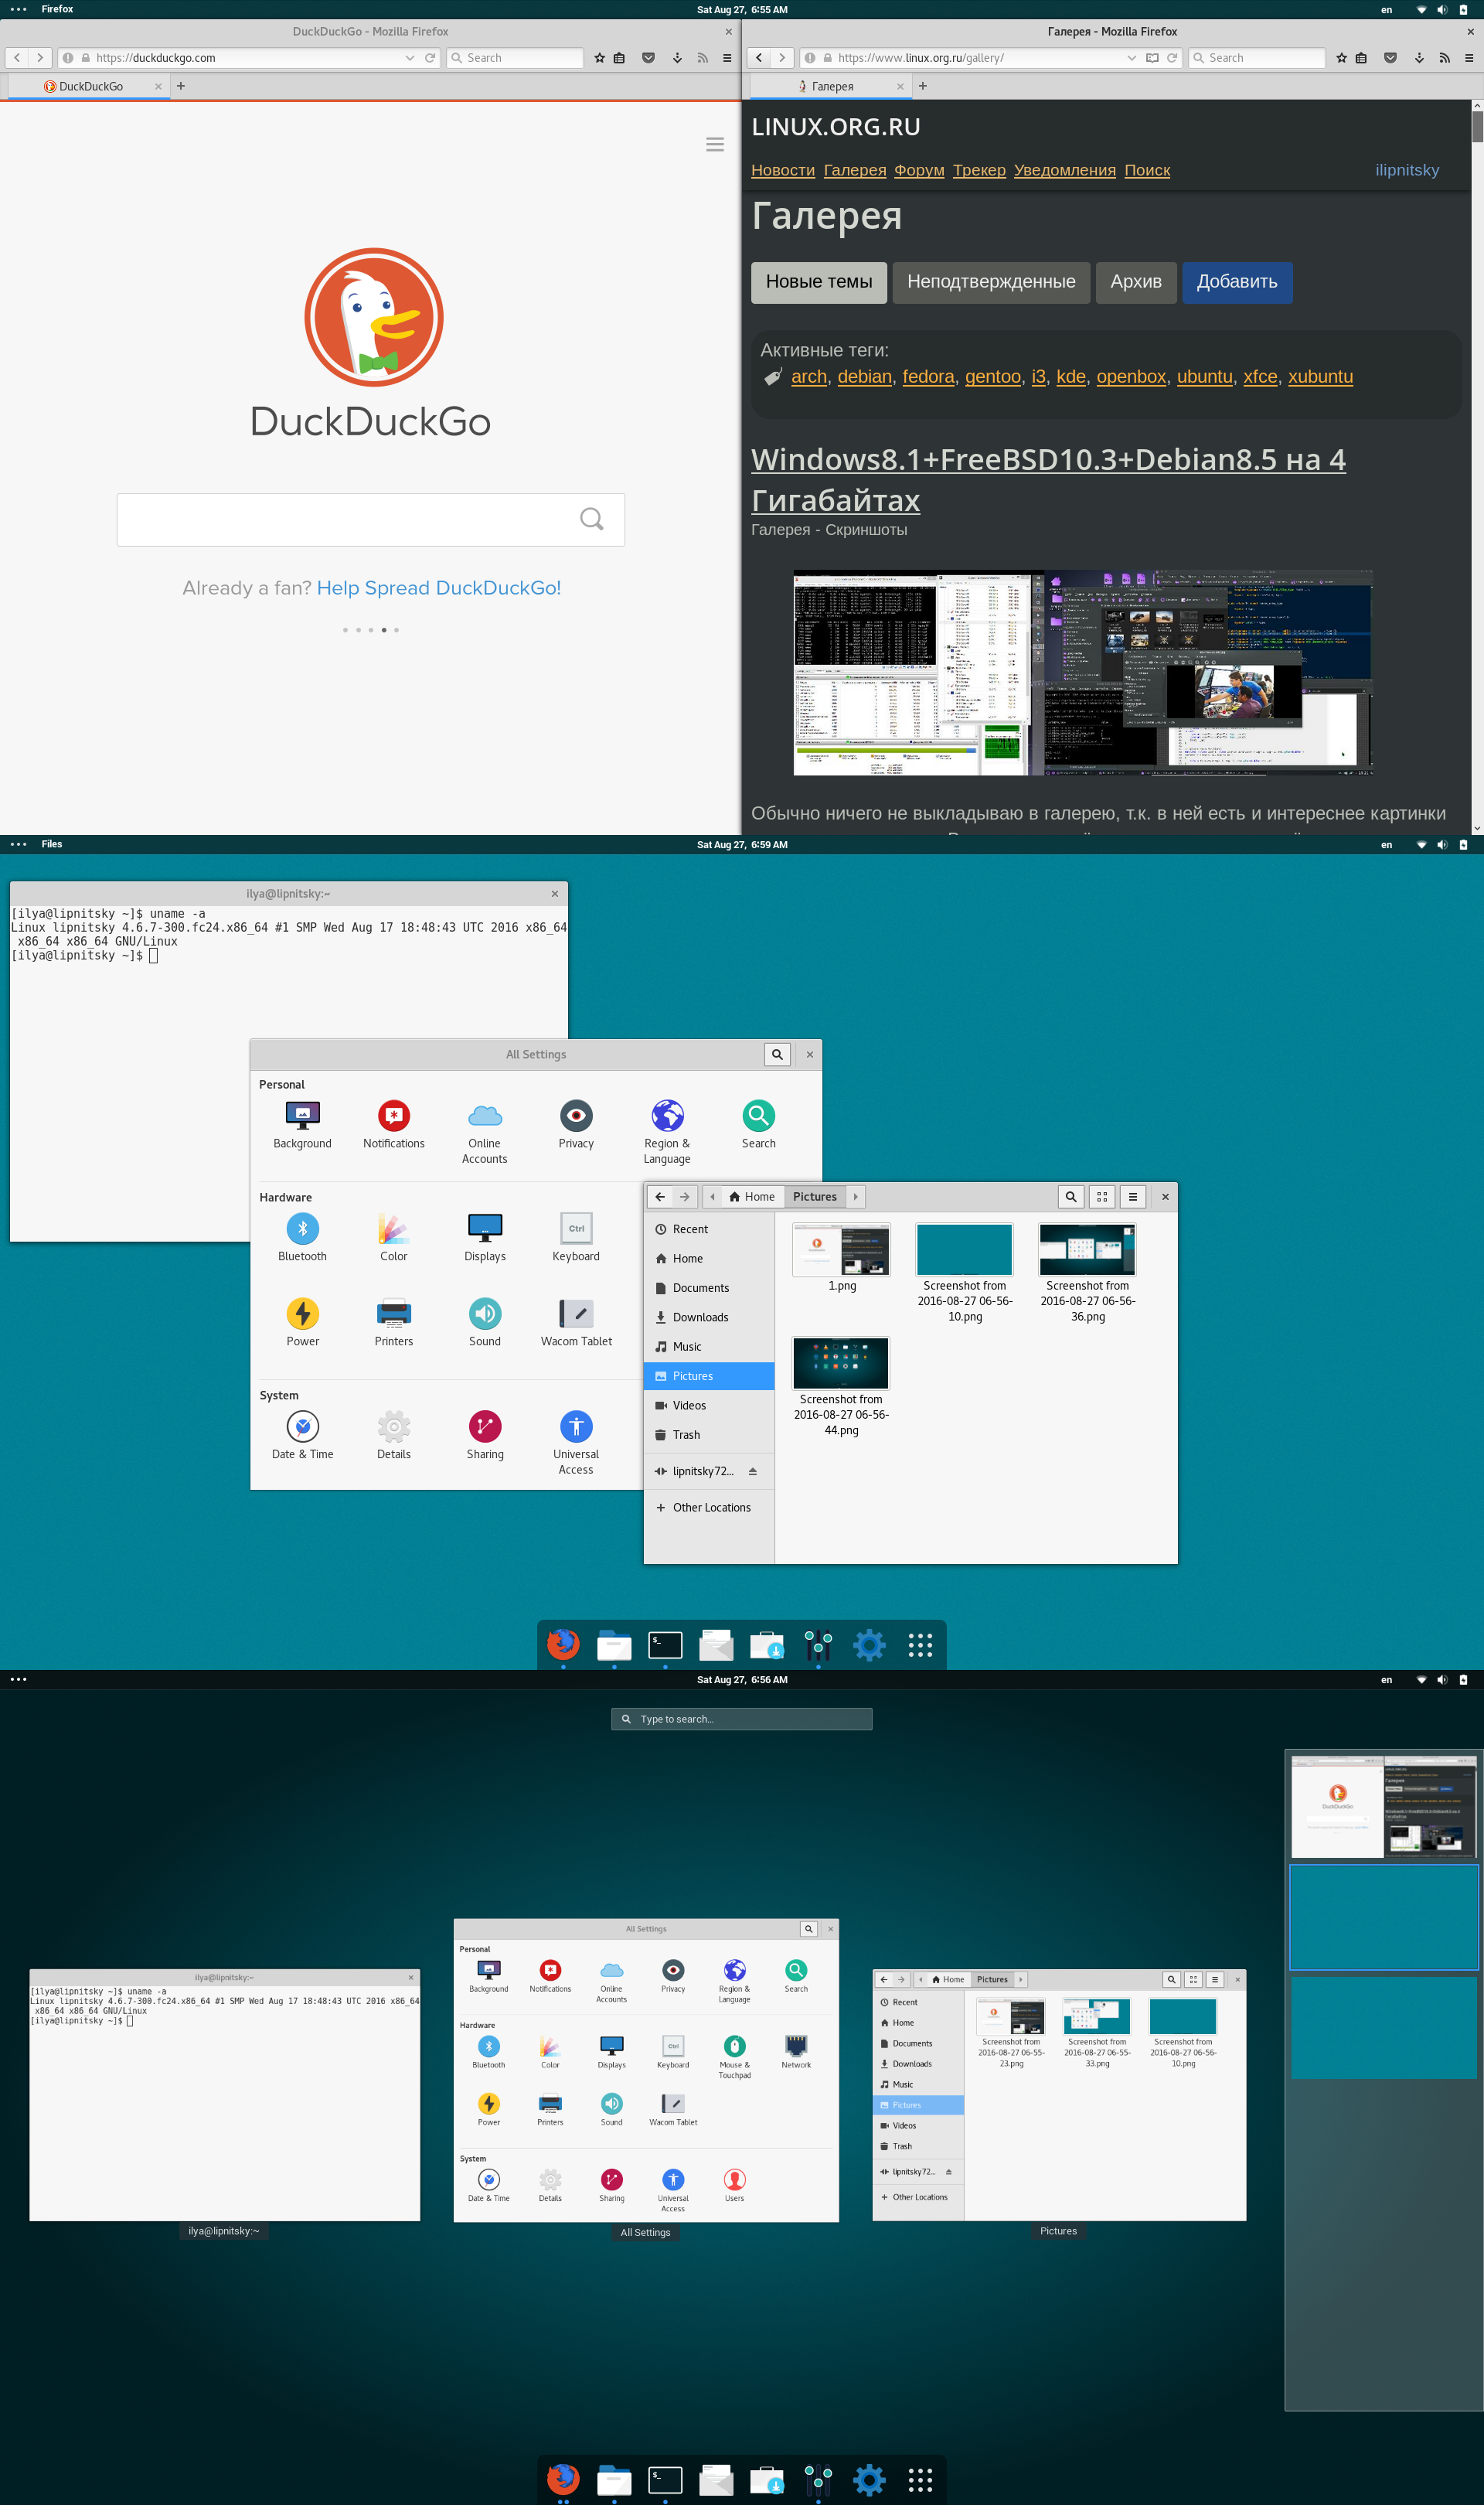Open Tweak Tool icon in overview dock
Image resolution: width=1484 pixels, height=2505 pixels.
tap(818, 2479)
